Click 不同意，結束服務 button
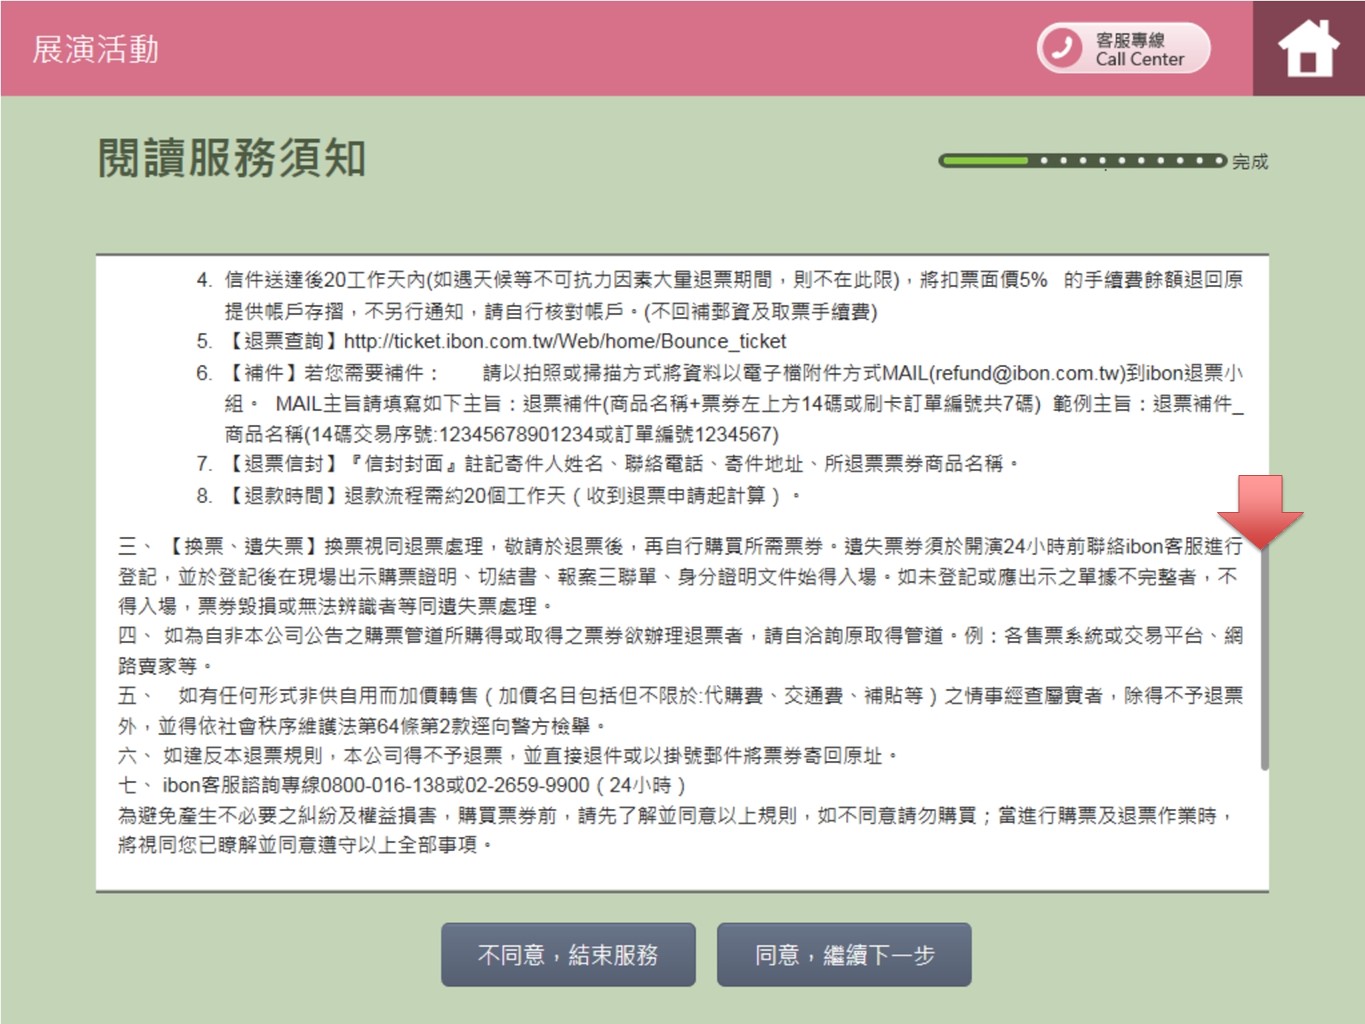 pos(568,955)
